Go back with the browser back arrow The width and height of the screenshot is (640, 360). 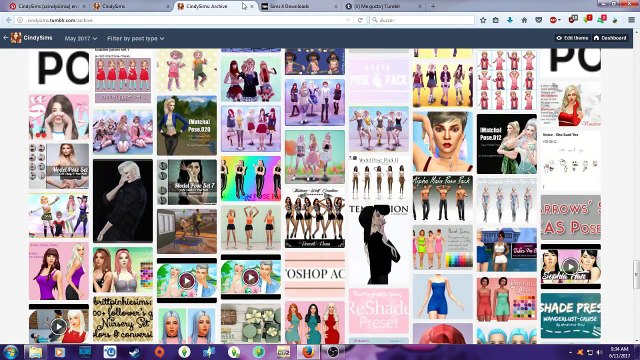pyautogui.click(x=9, y=20)
